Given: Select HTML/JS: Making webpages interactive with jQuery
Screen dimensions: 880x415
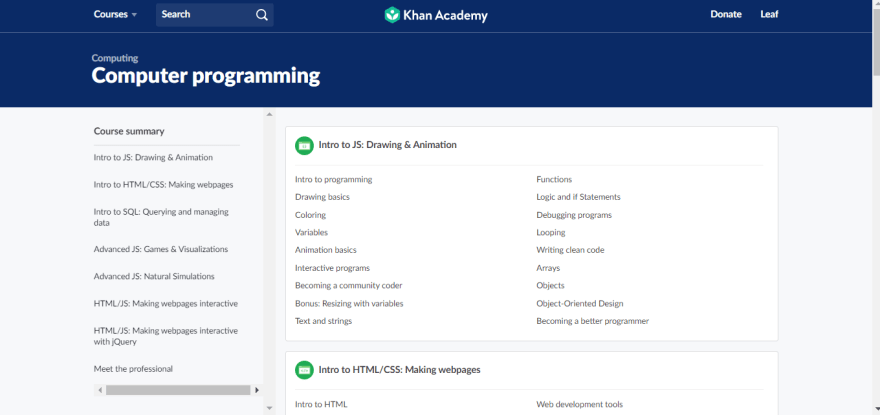Looking at the screenshot, I should [166, 336].
